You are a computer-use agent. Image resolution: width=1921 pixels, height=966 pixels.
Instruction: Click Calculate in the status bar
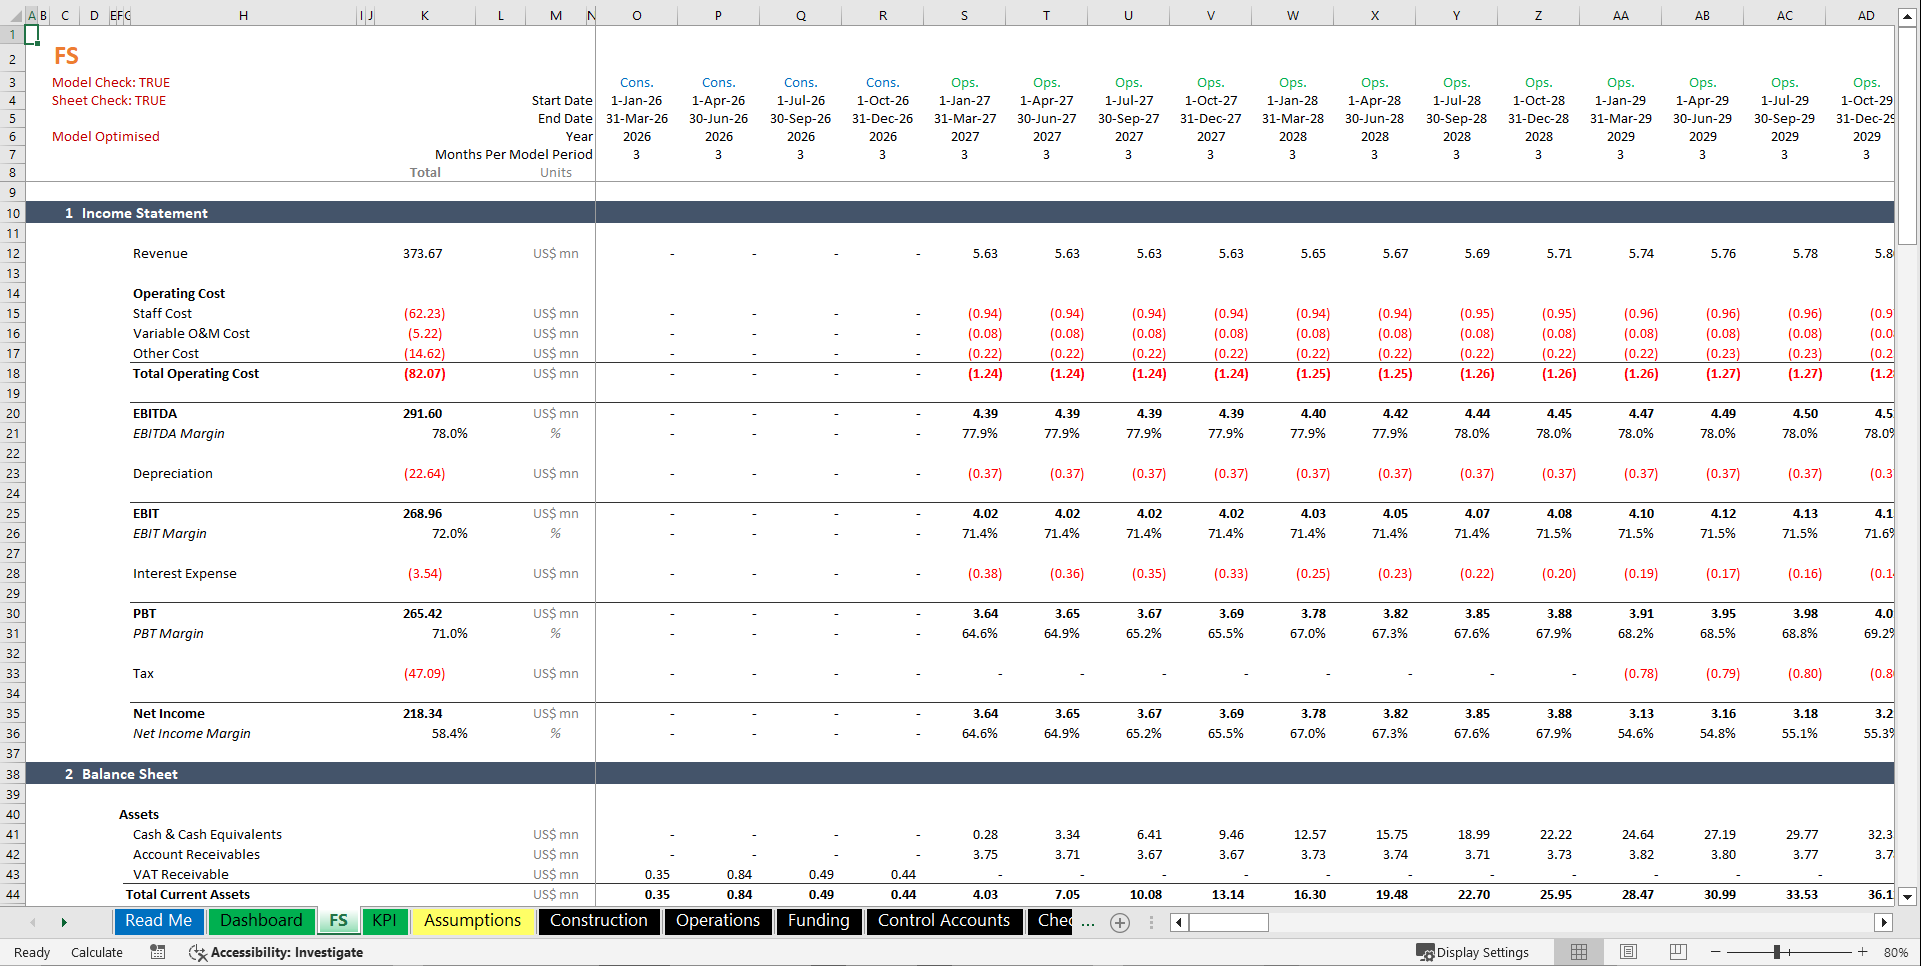[x=96, y=952]
